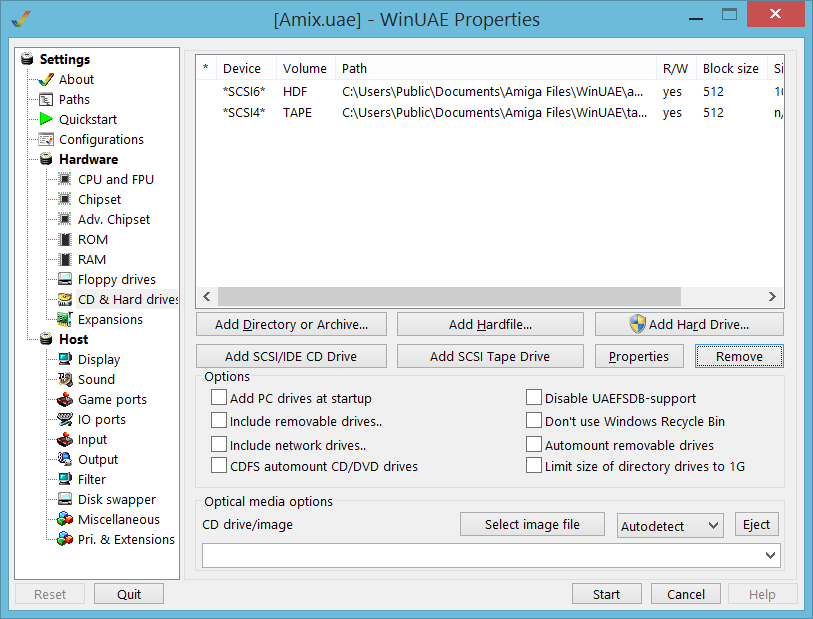Check Don't use Windows Recycle Bin
Viewport: 813px width, 619px height.
pos(534,420)
